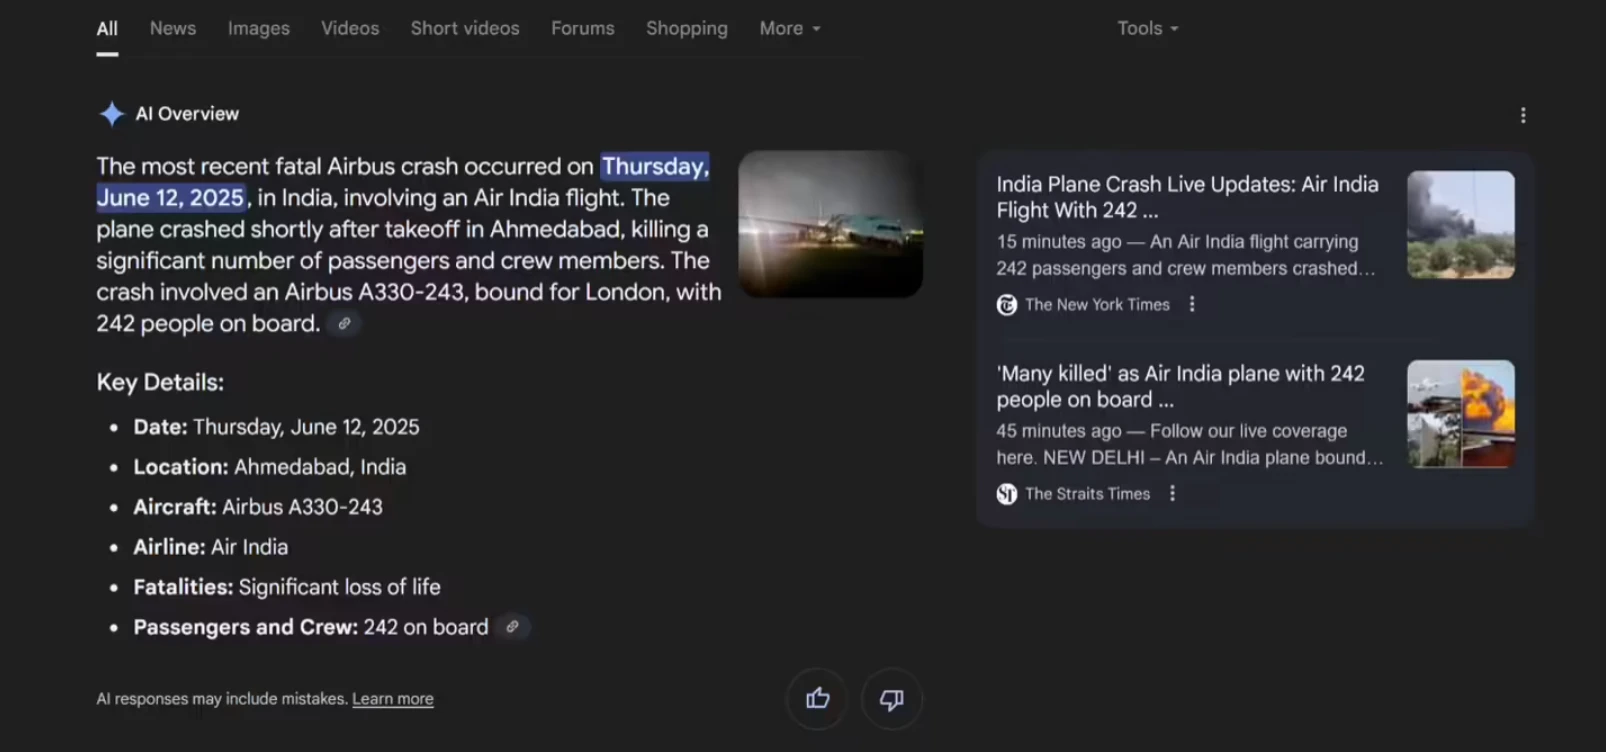Switch to the Images tab
The width and height of the screenshot is (1606, 752).
(259, 28)
